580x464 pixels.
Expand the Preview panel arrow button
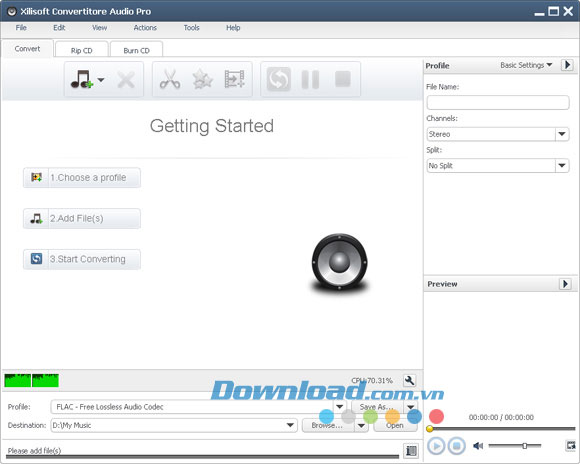[x=565, y=284]
